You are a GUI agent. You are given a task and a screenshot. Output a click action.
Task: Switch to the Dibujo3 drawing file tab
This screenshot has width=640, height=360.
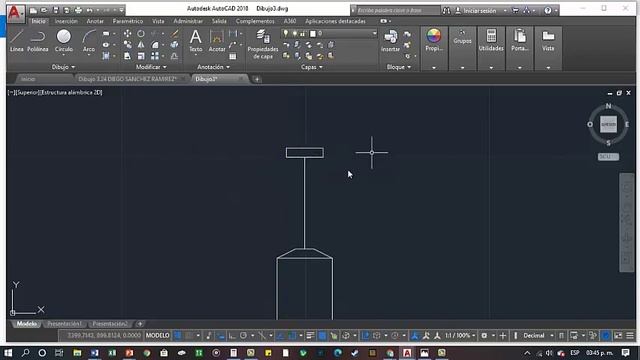206,79
